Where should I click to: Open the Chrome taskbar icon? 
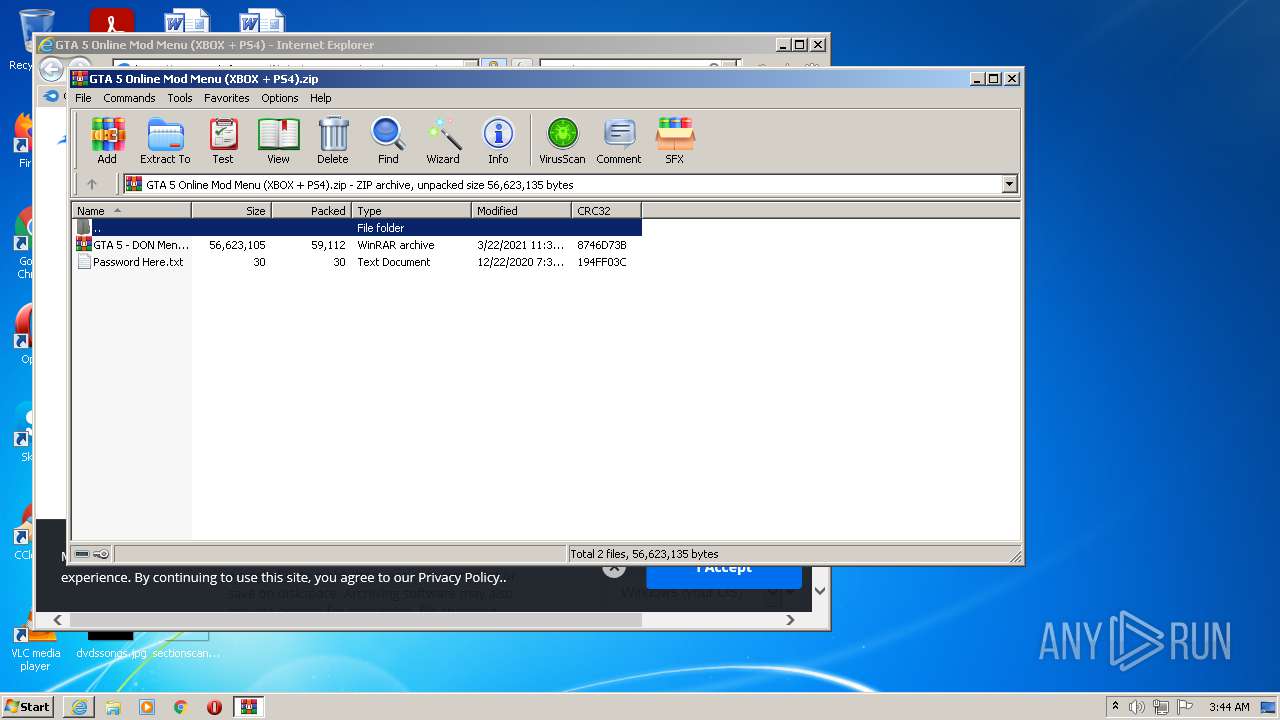180,707
